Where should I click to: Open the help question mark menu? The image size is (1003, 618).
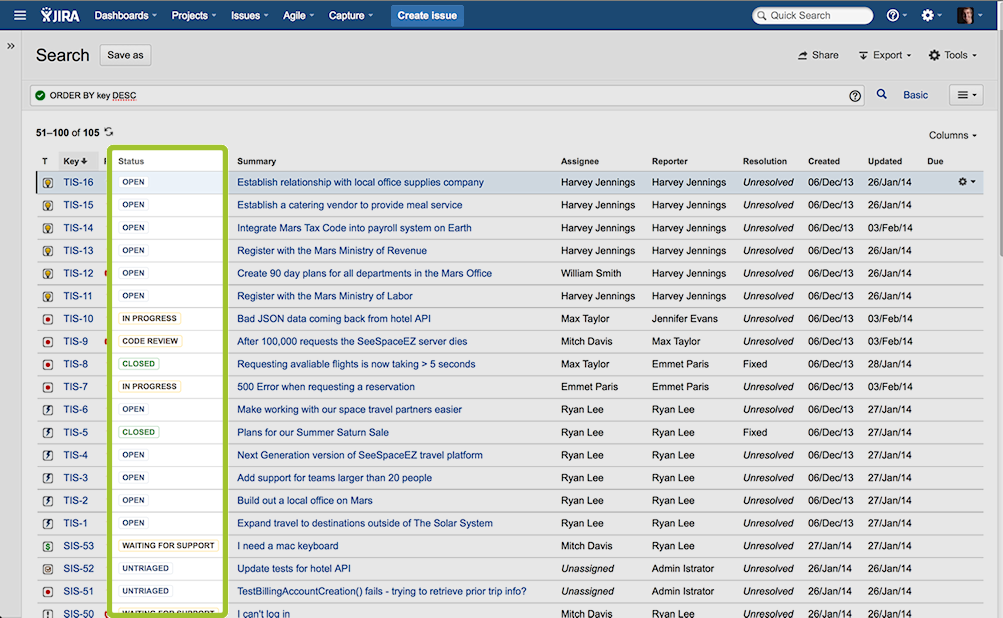point(896,15)
